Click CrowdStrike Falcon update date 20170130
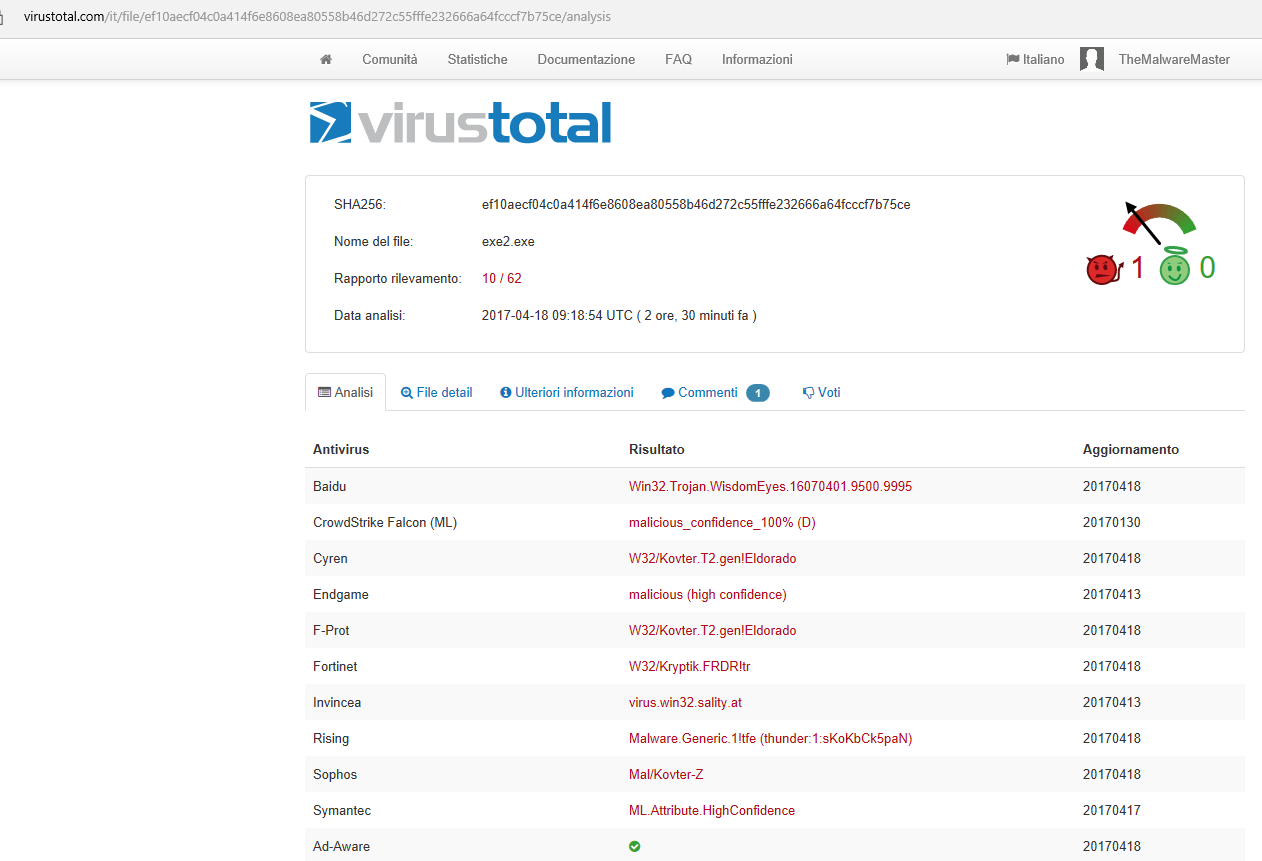 1112,522
